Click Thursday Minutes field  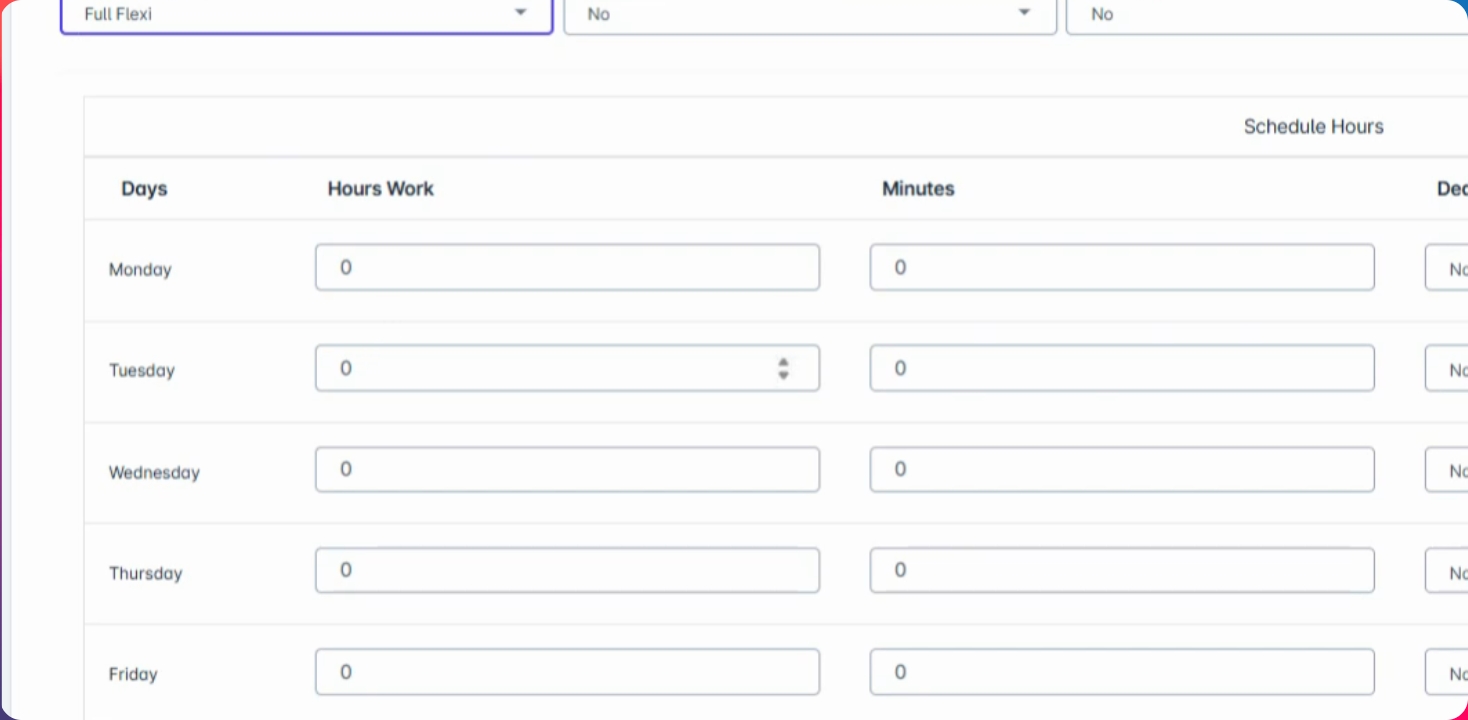[1121, 571]
